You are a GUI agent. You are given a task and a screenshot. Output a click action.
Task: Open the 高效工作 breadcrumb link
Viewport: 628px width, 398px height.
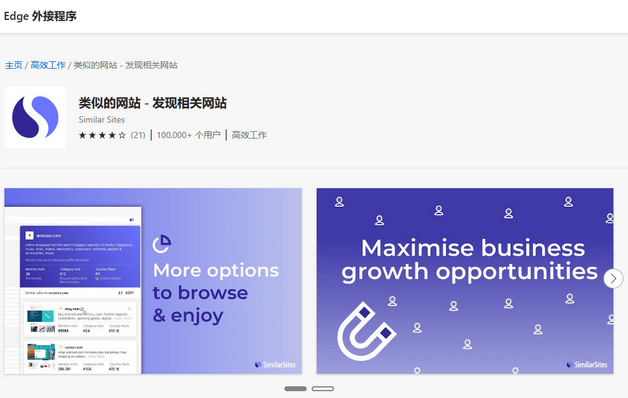[x=48, y=65]
